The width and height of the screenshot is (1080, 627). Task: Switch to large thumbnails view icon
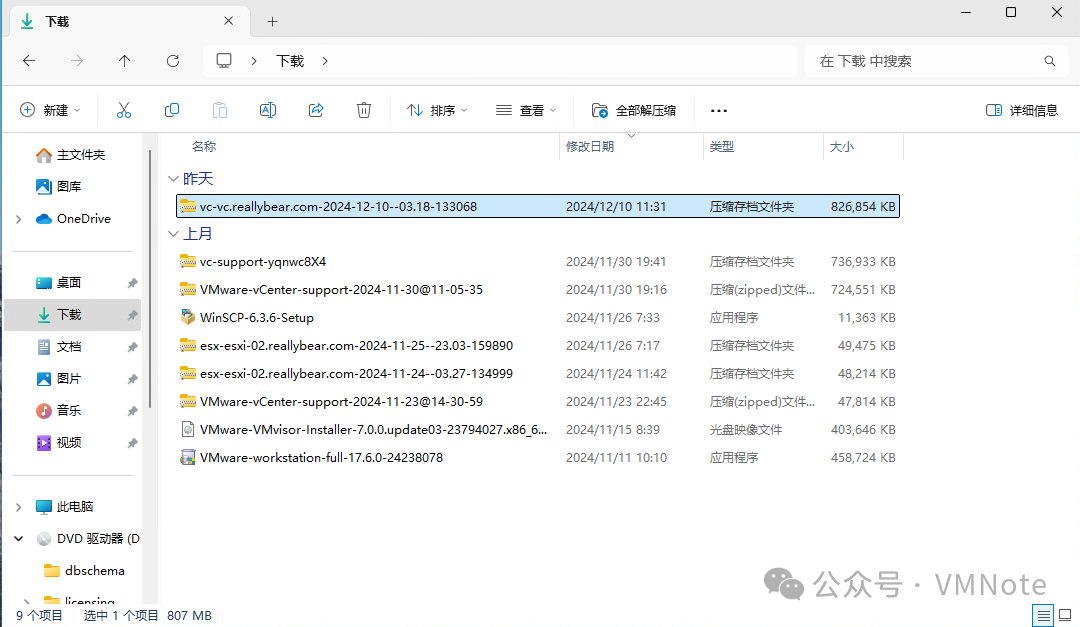coord(1065,615)
